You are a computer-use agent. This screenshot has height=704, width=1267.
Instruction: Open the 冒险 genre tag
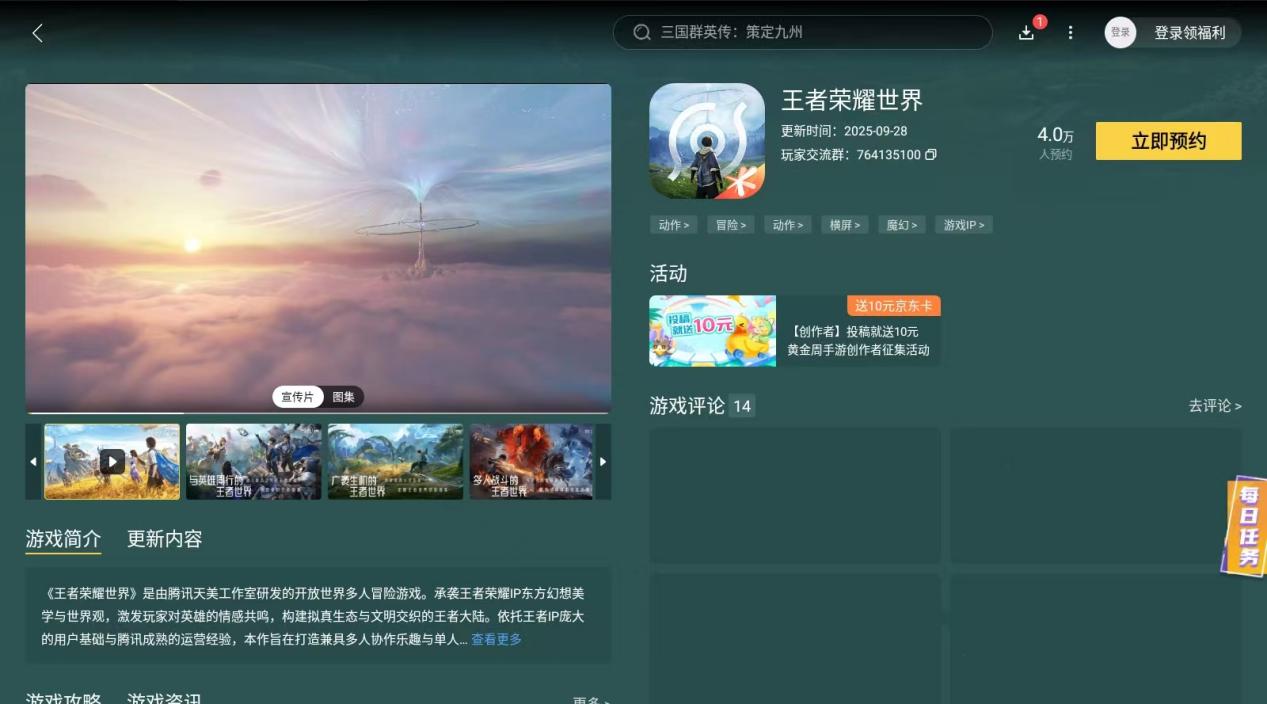(730, 224)
